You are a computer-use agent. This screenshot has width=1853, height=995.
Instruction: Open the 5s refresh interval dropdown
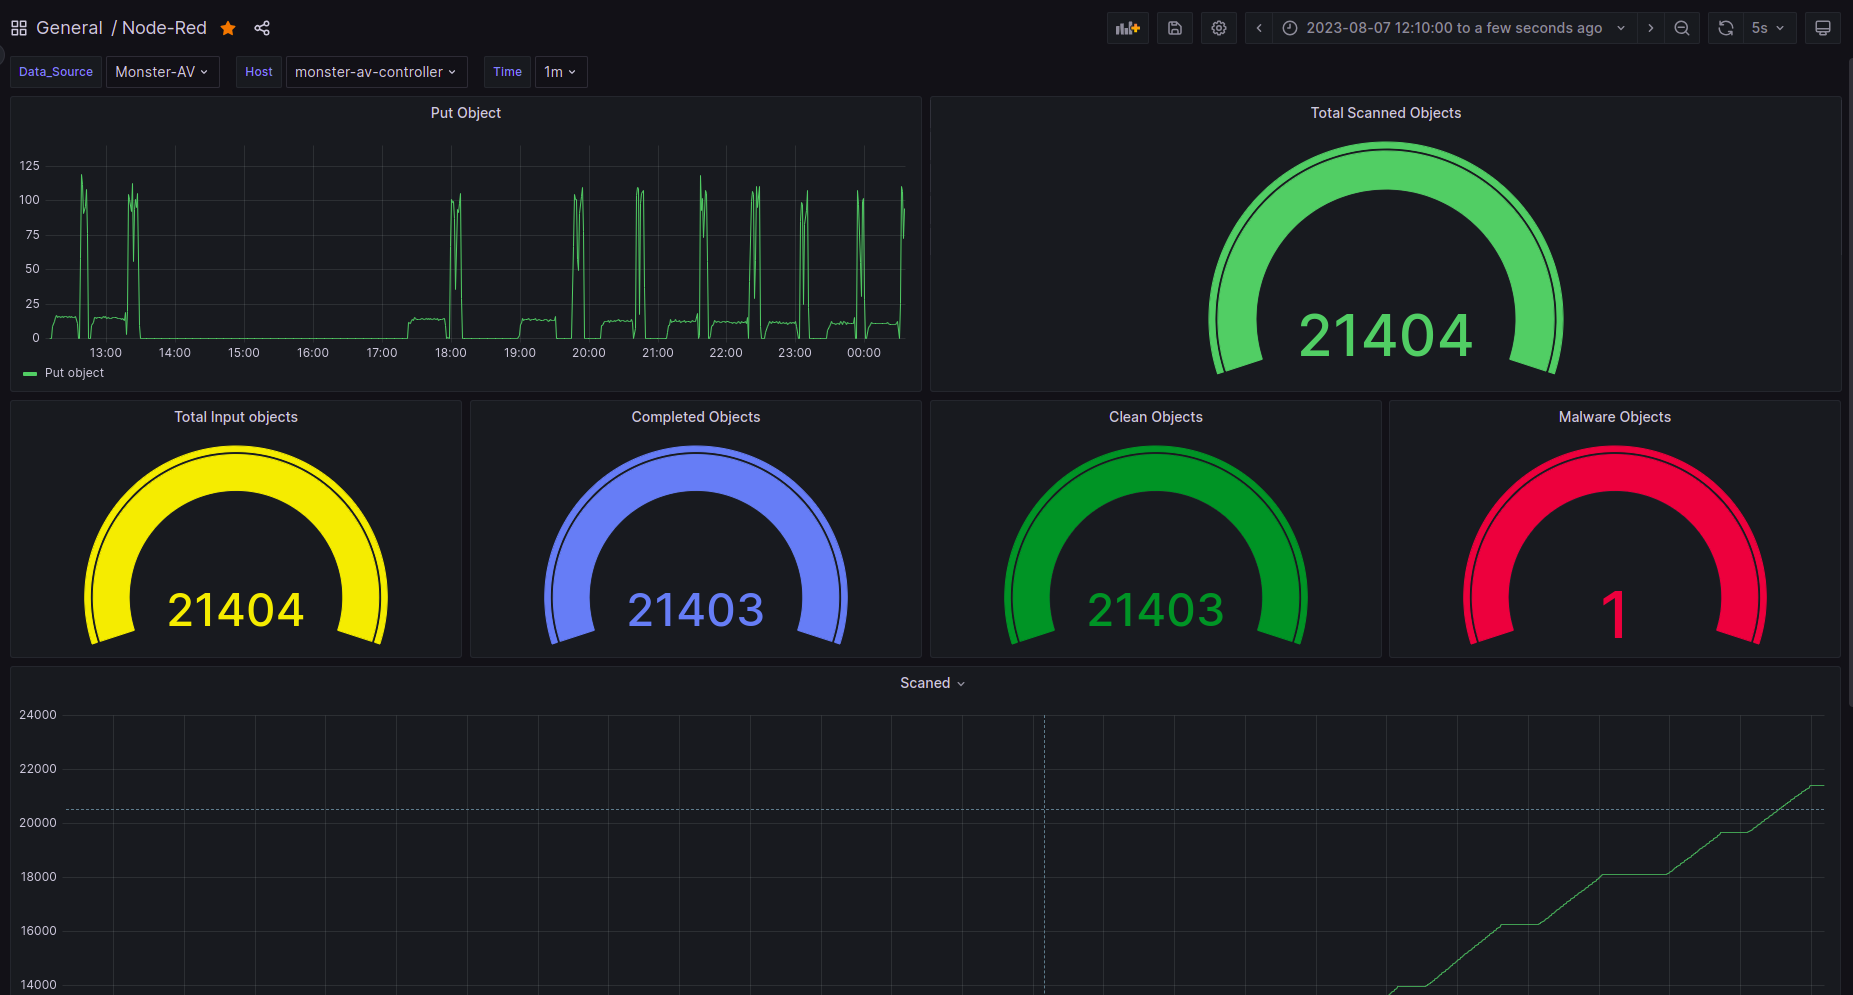pyautogui.click(x=1768, y=28)
